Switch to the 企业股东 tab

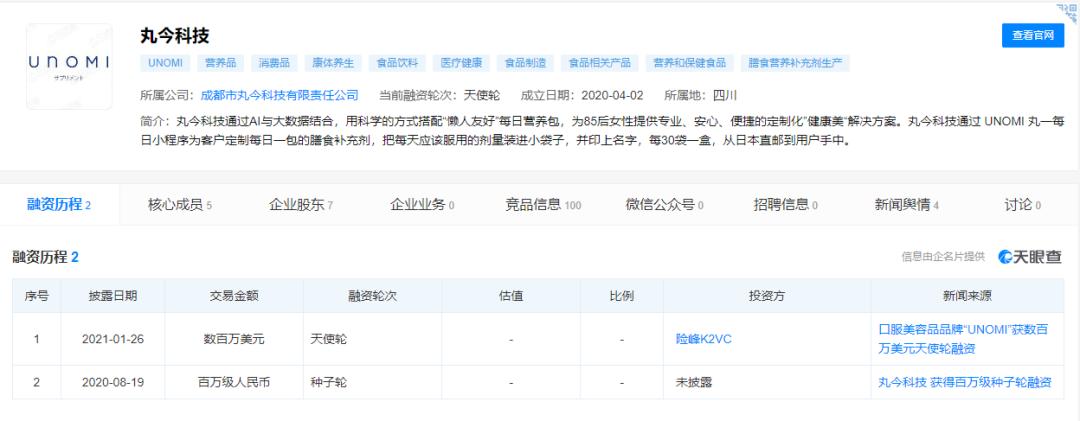click(x=301, y=205)
